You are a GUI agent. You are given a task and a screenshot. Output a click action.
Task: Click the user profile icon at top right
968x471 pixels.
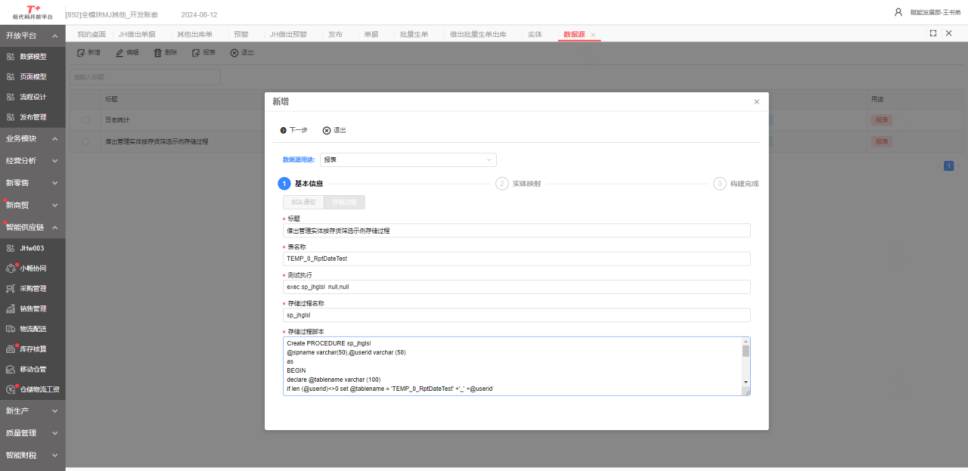tap(898, 12)
